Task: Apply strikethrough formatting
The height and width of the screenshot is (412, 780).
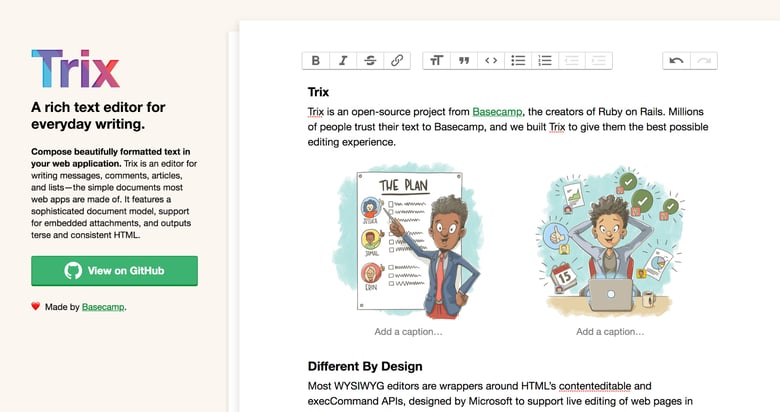Action: [370, 61]
